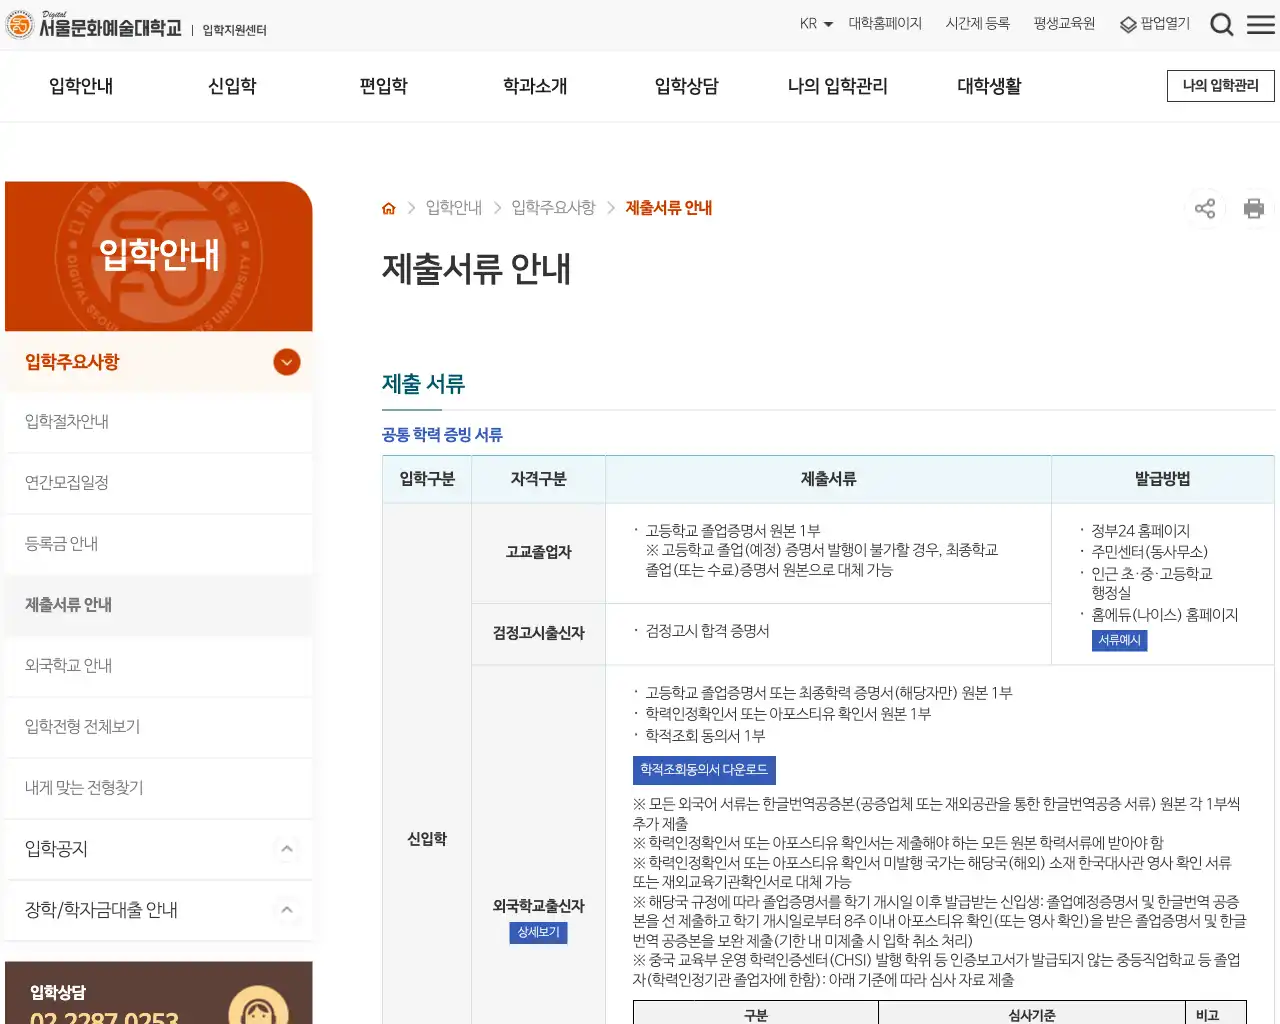Open the 나의 입학관리 main menu item
The height and width of the screenshot is (1024, 1280).
click(838, 86)
